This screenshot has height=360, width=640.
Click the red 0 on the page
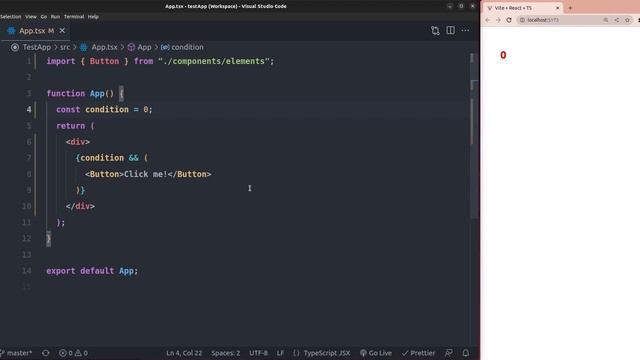[x=503, y=55]
